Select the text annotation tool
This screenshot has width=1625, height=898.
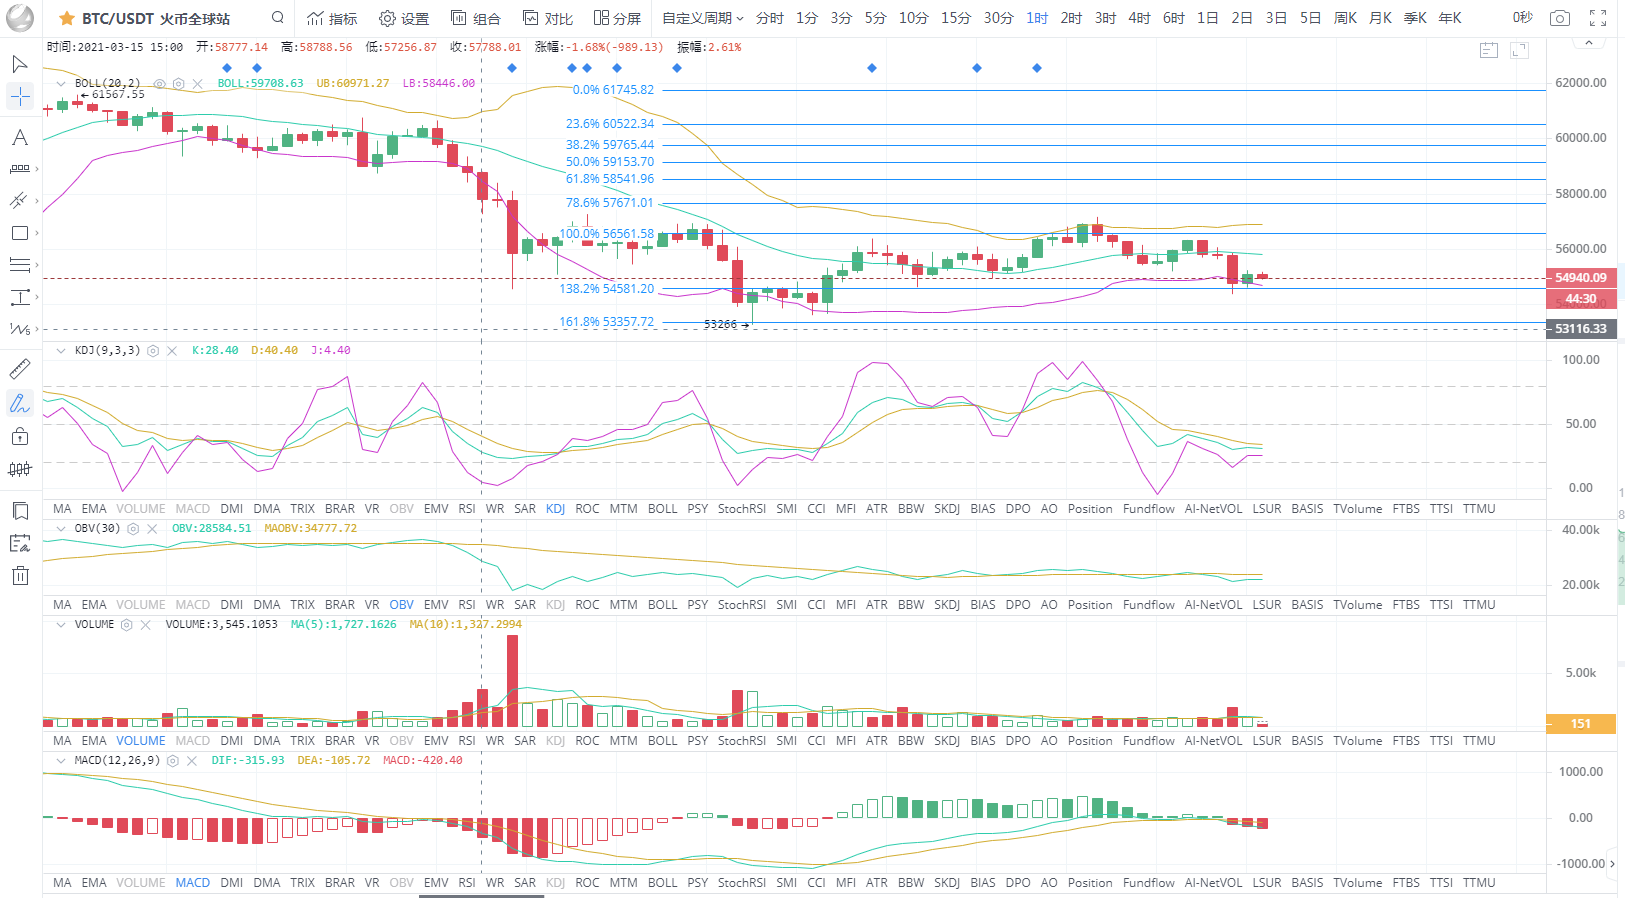coord(20,137)
